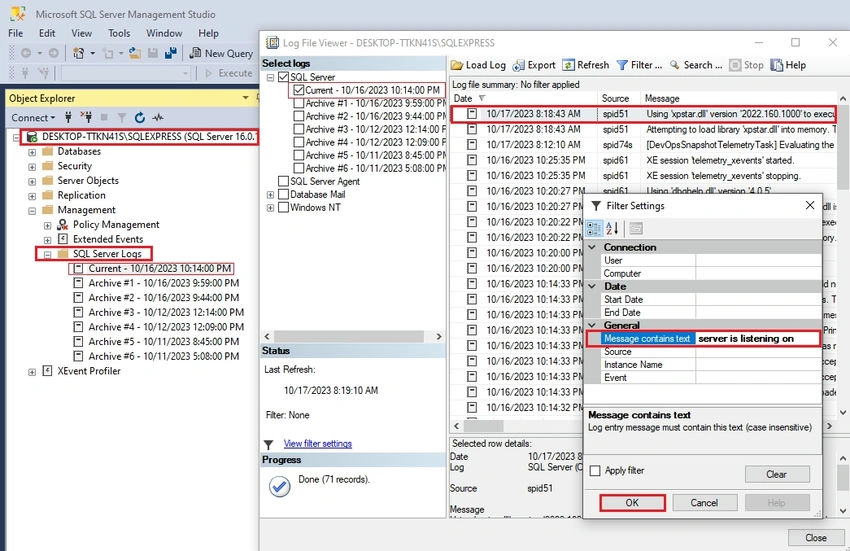Click the Property Pages icon in Filter Settings

point(636,228)
